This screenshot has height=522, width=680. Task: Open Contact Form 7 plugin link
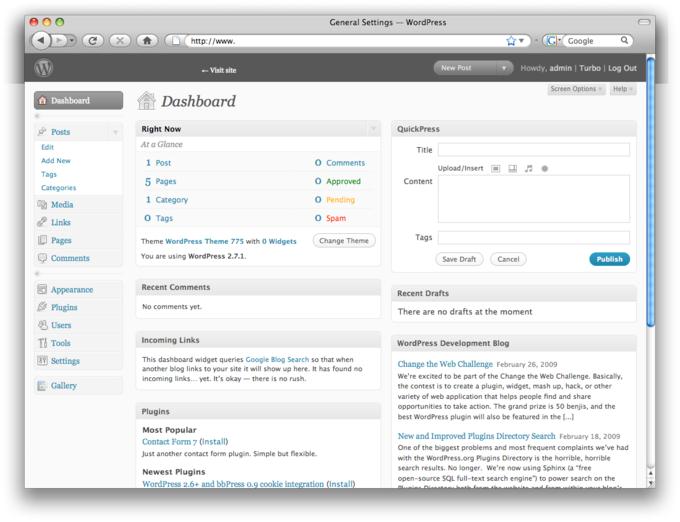click(170, 442)
